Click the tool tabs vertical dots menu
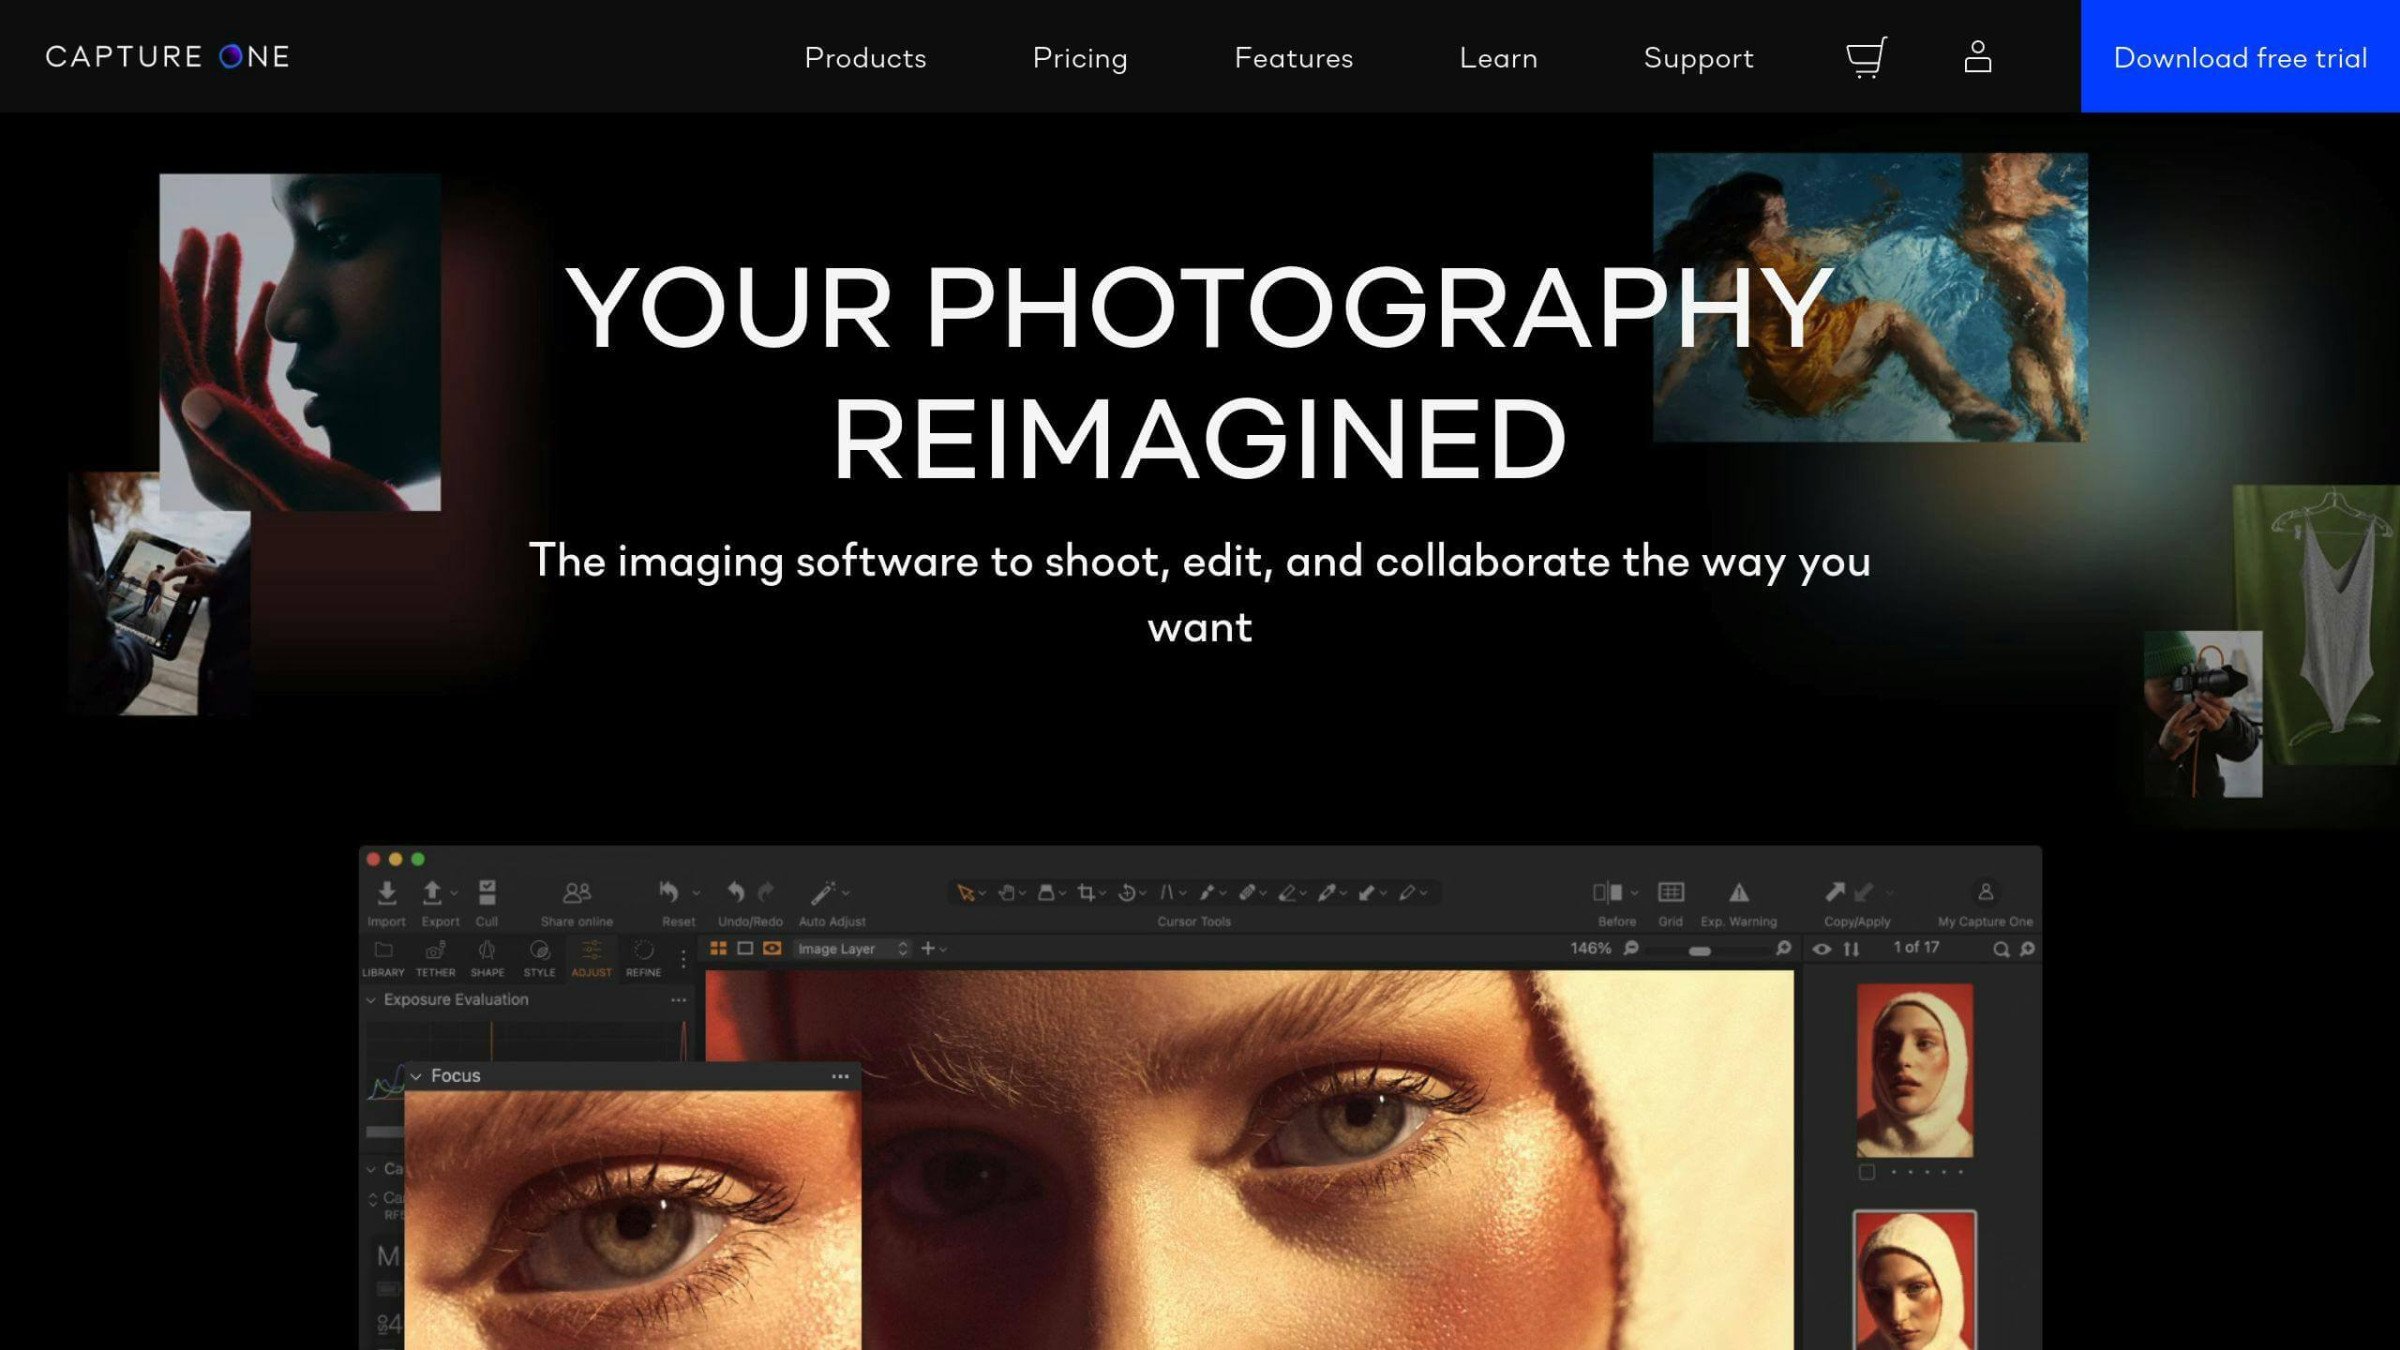This screenshot has height=1350, width=2400. (683, 959)
